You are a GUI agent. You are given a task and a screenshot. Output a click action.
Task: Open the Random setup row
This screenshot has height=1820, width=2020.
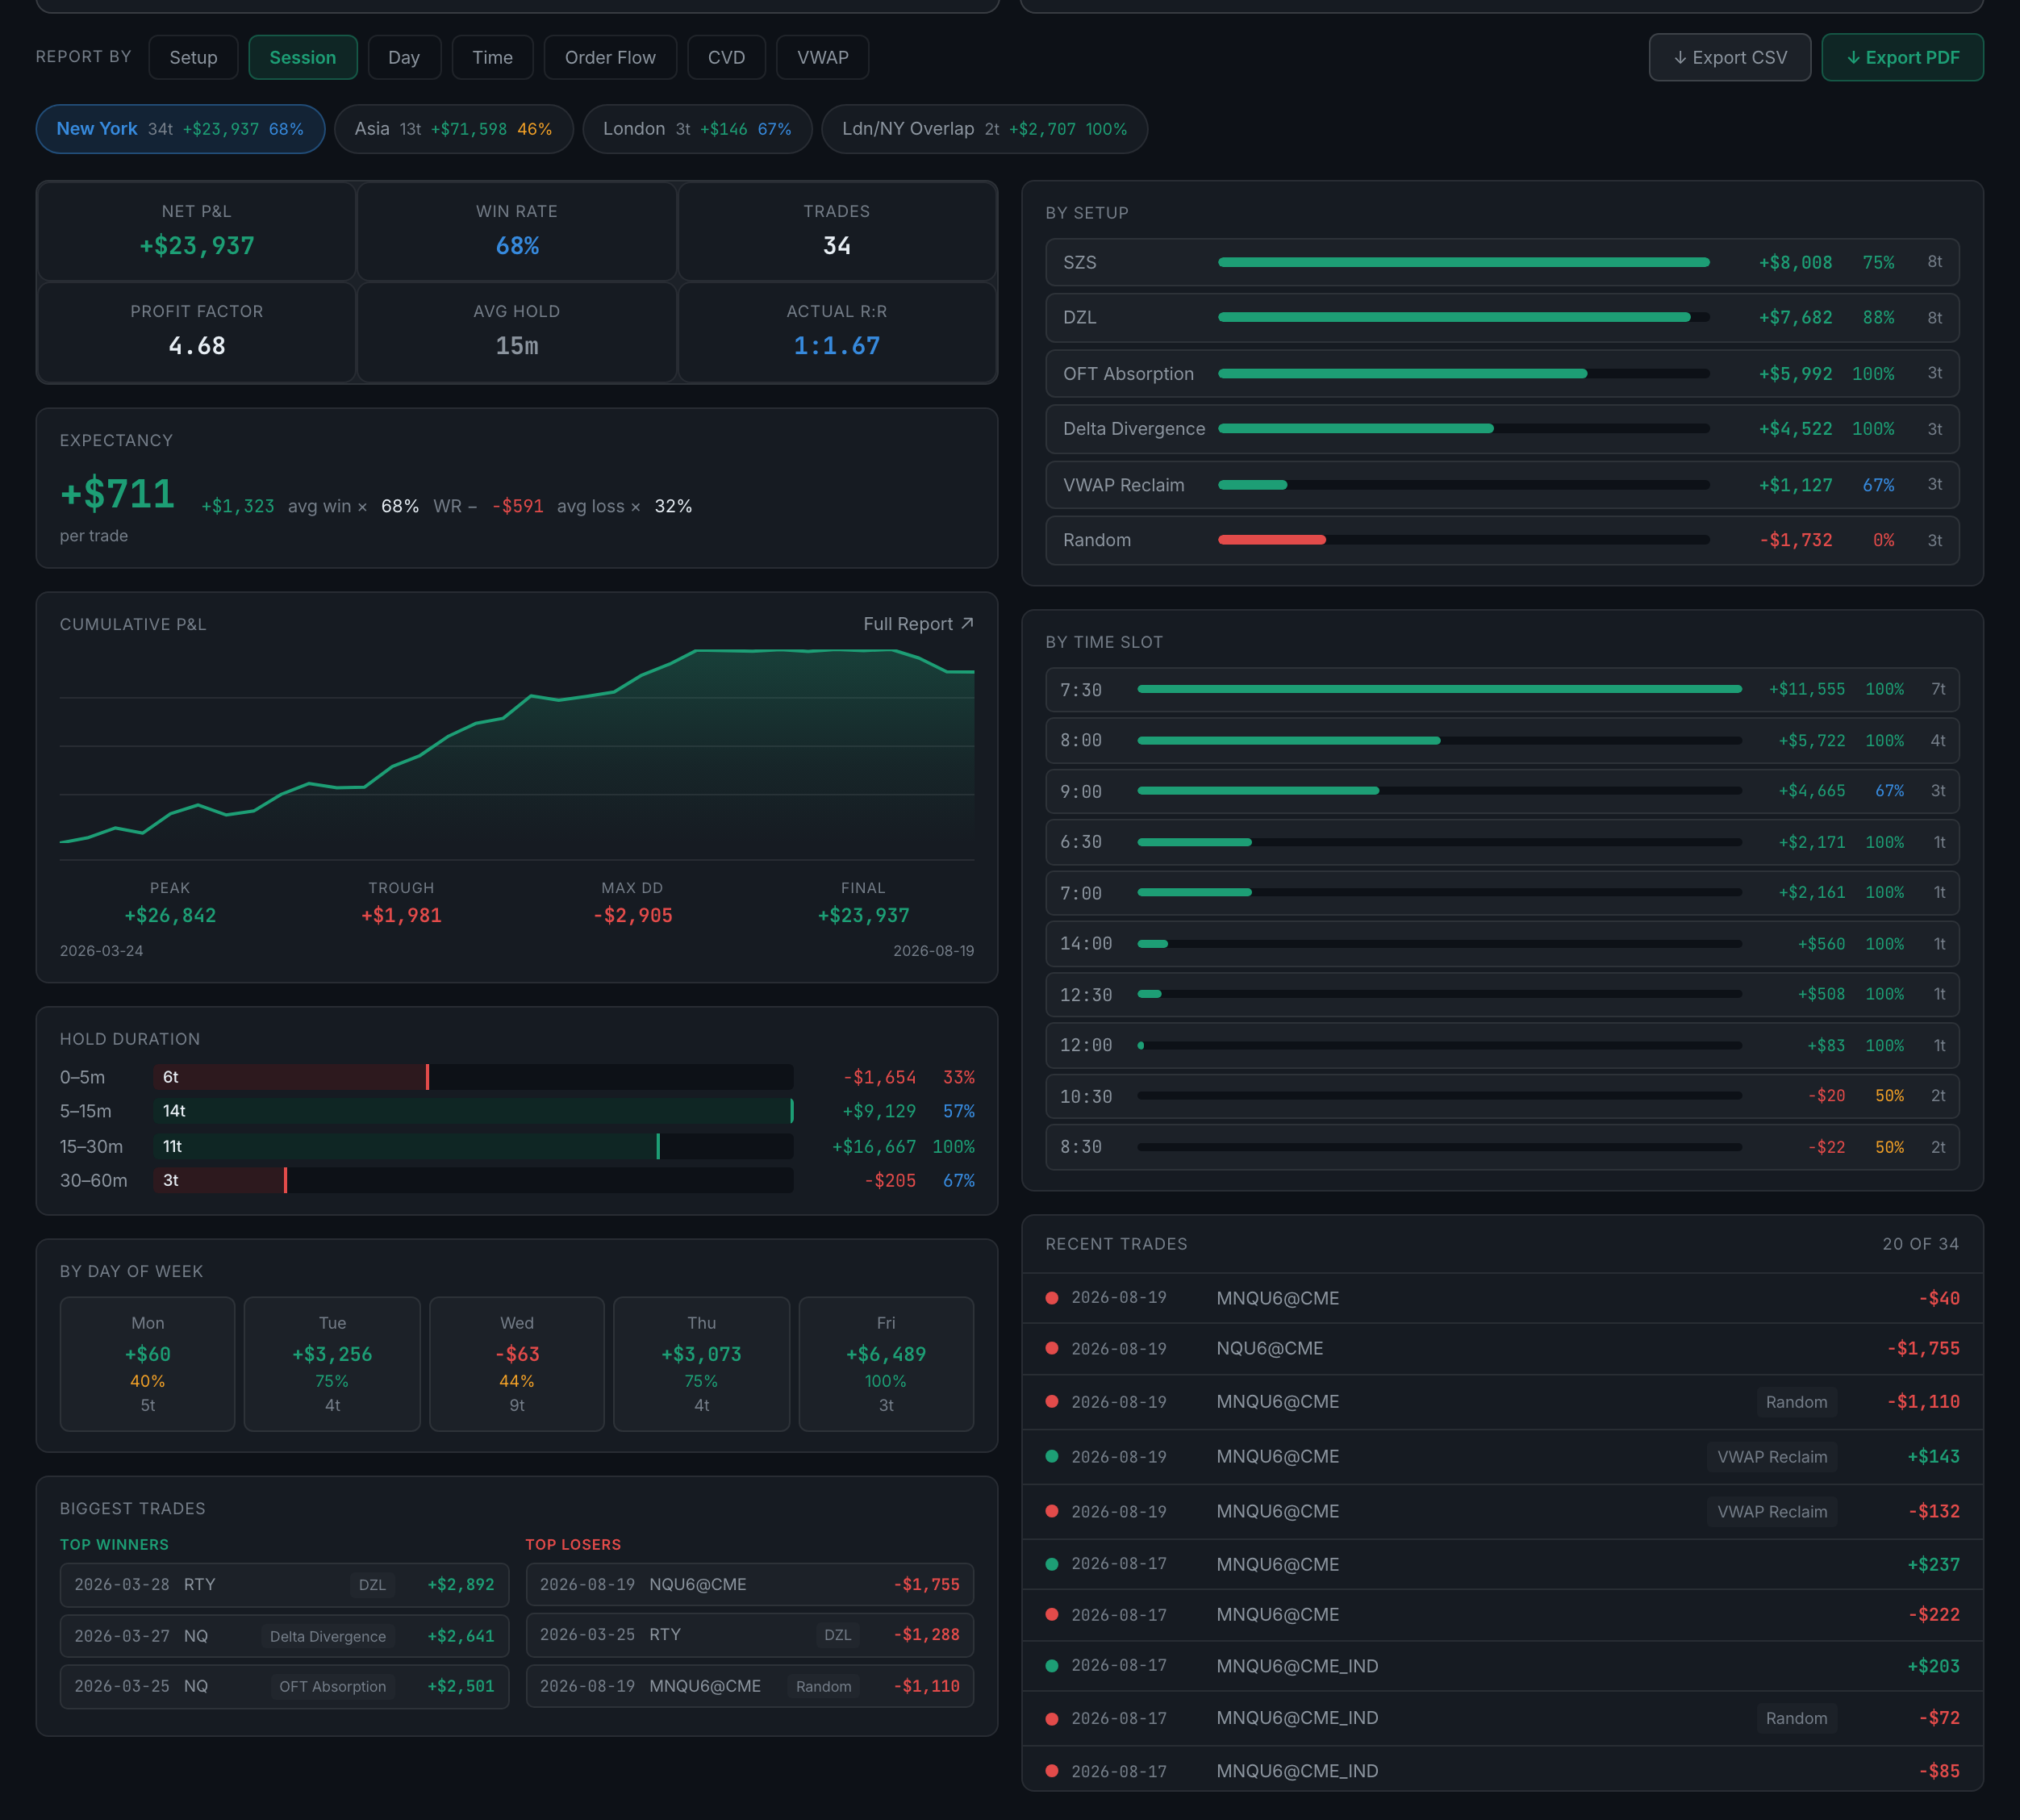pyautogui.click(x=1502, y=540)
